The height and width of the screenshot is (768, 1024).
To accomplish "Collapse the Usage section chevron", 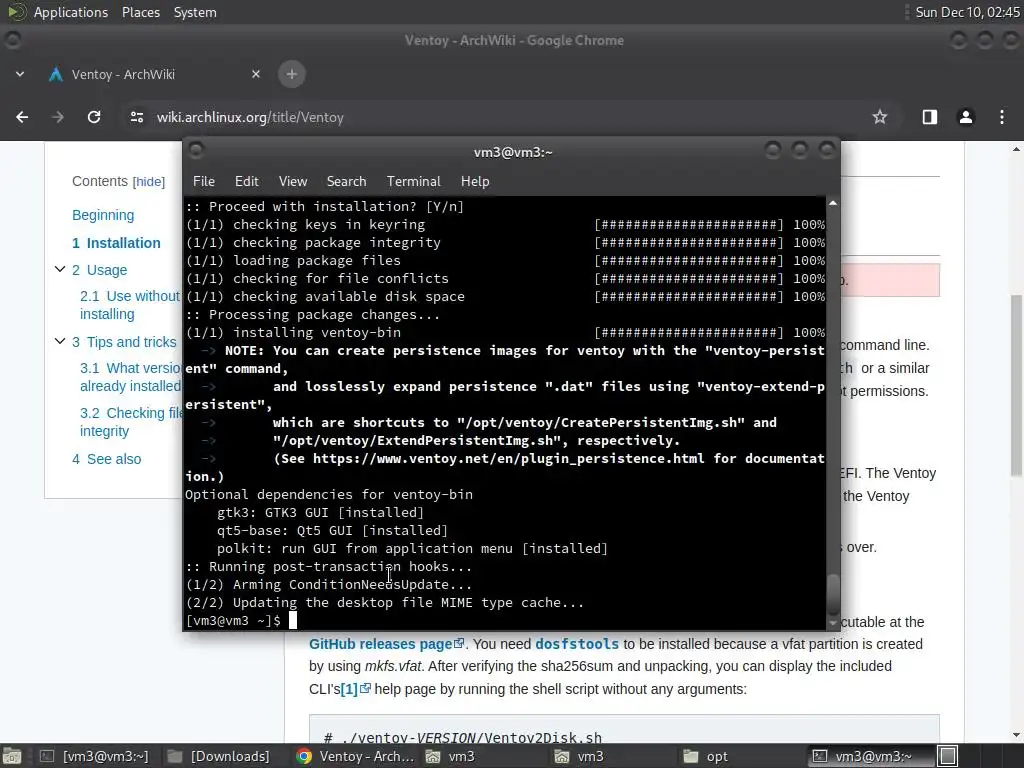I will 59,269.
